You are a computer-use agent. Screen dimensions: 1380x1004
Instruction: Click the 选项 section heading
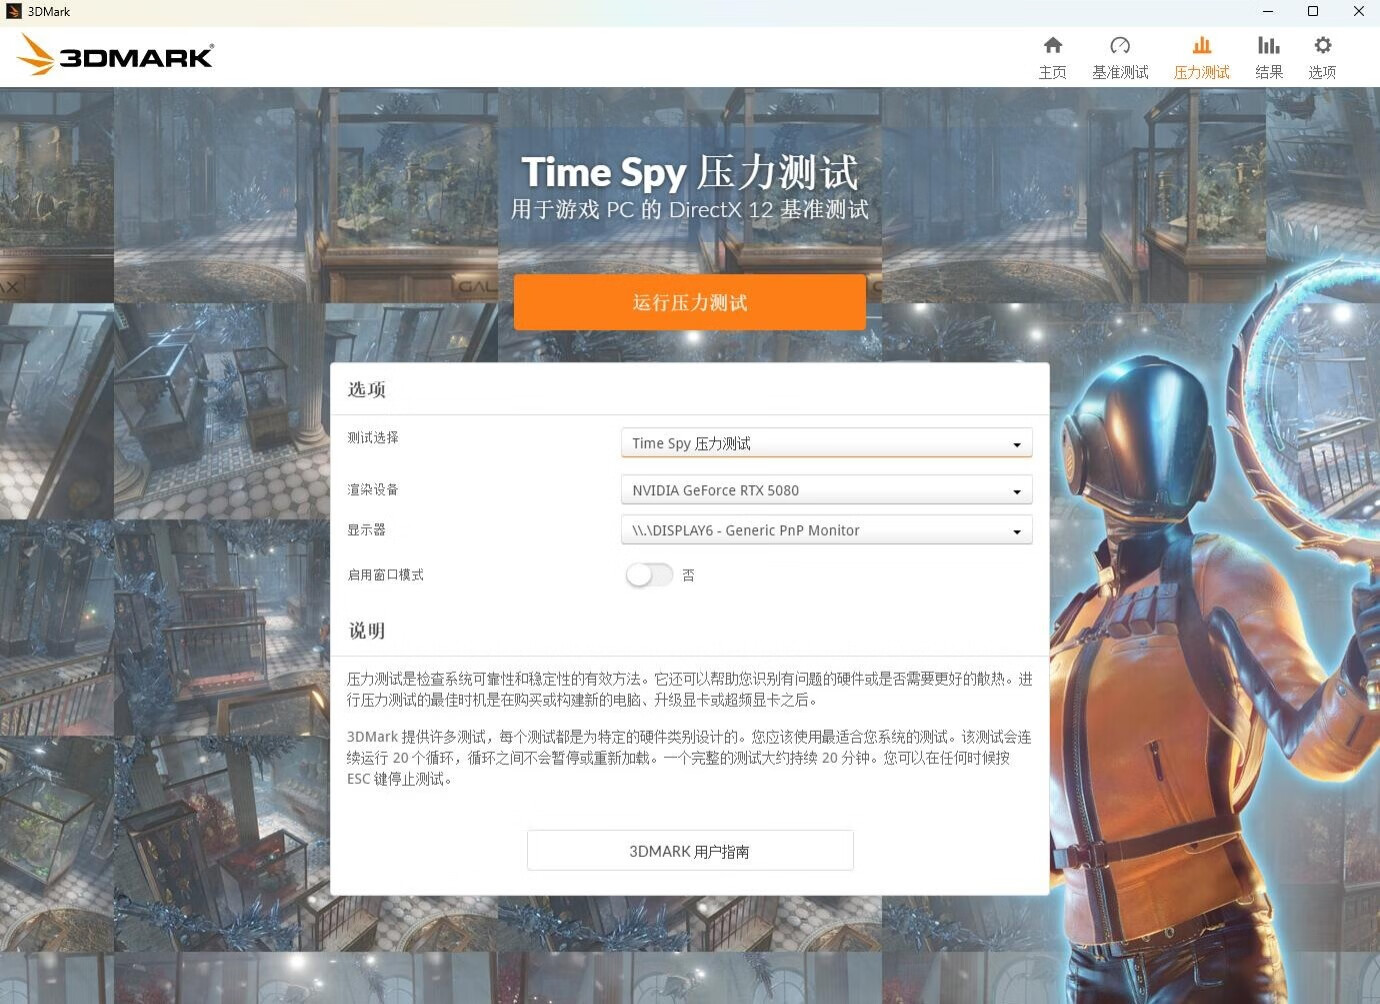click(x=367, y=390)
